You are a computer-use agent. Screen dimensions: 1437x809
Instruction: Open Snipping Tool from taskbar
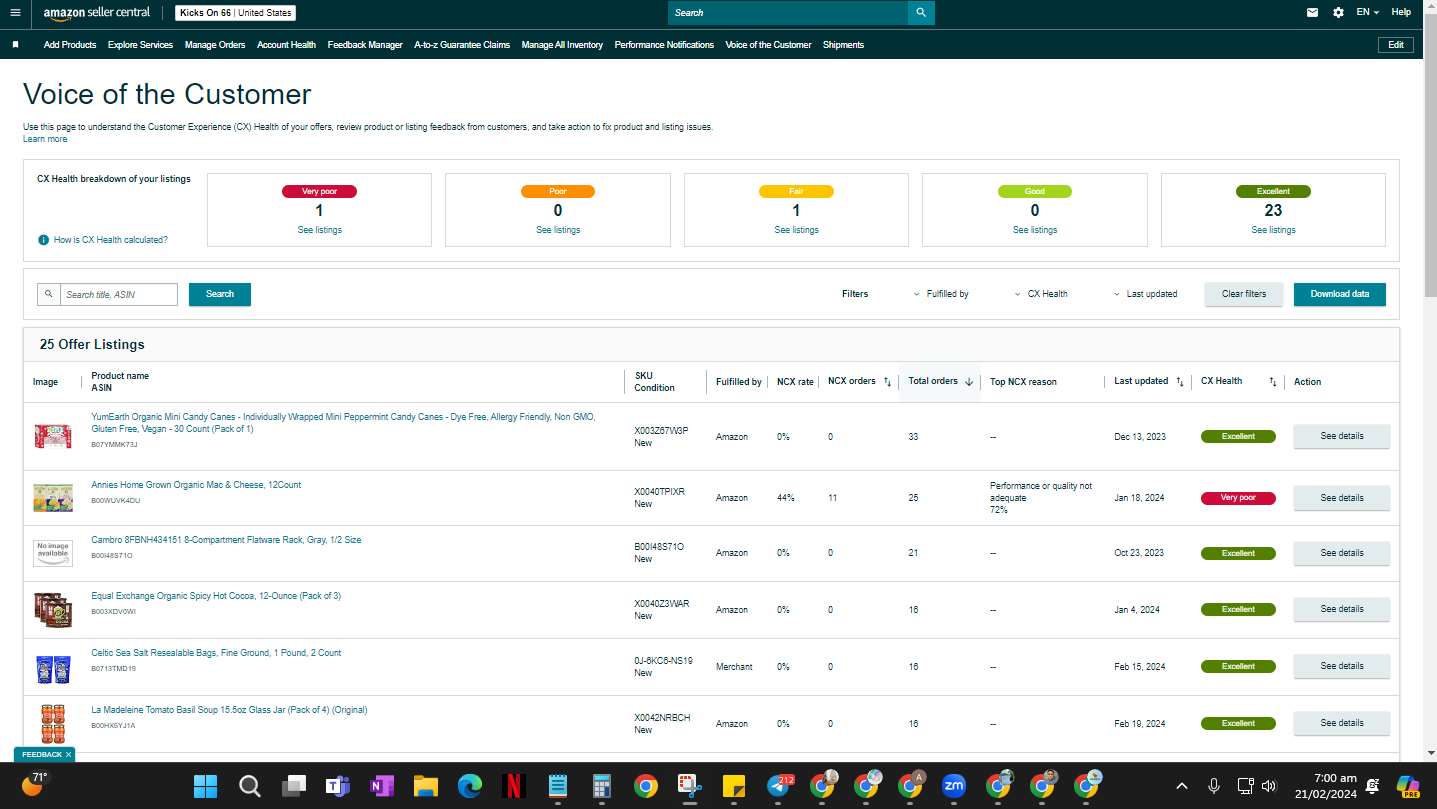point(690,786)
